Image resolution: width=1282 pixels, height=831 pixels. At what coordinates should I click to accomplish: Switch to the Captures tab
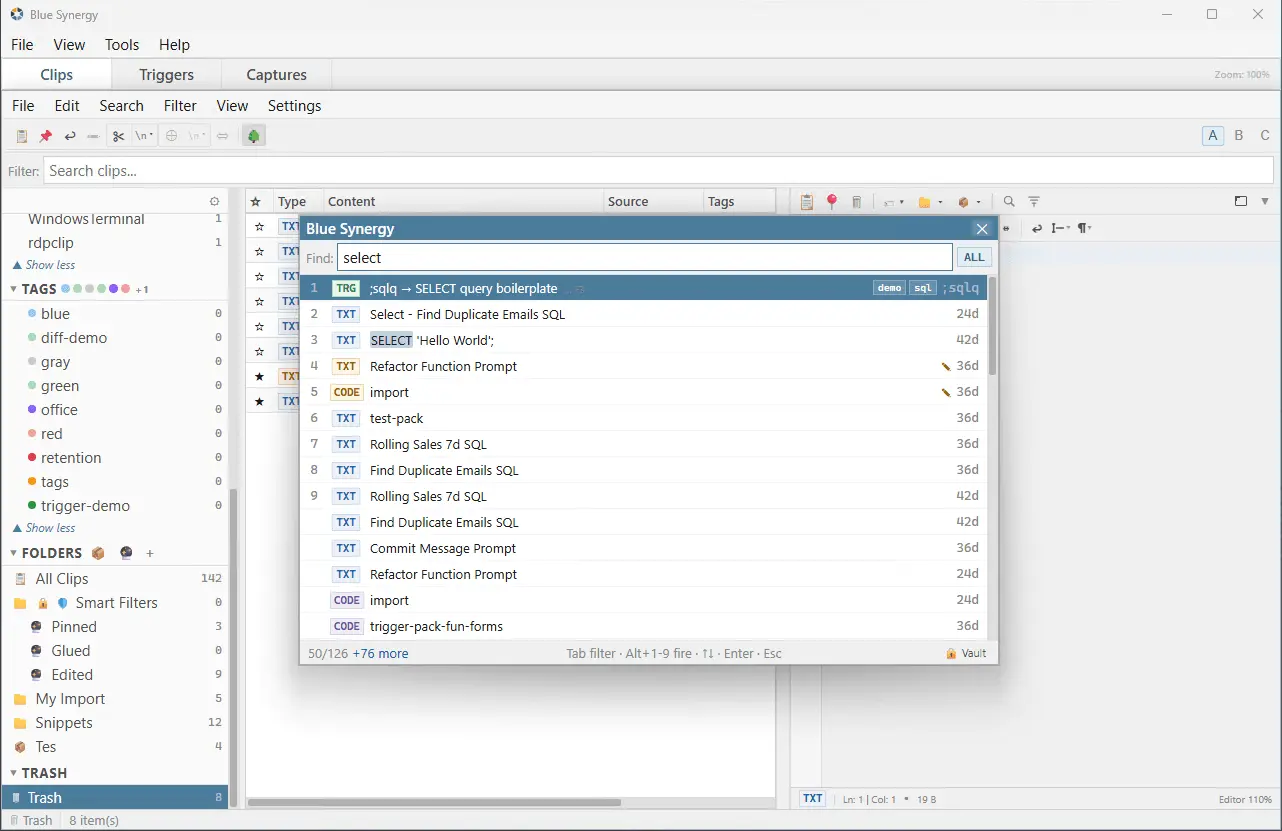click(x=276, y=75)
